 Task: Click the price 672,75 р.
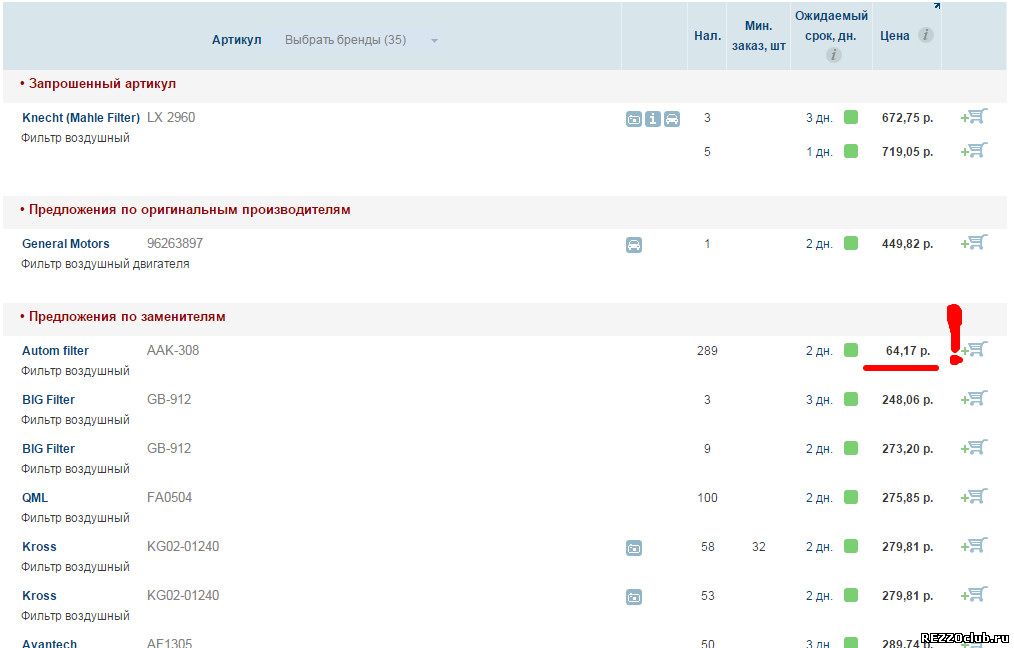click(907, 118)
